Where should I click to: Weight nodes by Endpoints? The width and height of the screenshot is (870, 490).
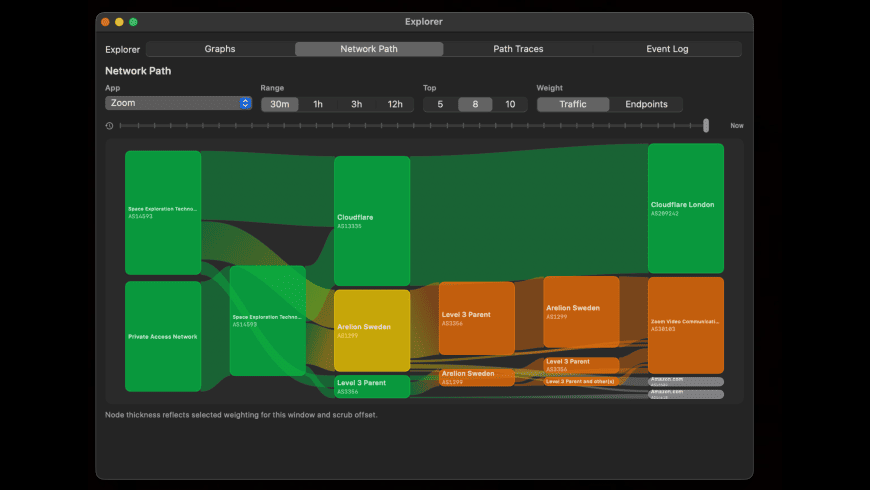coord(646,104)
